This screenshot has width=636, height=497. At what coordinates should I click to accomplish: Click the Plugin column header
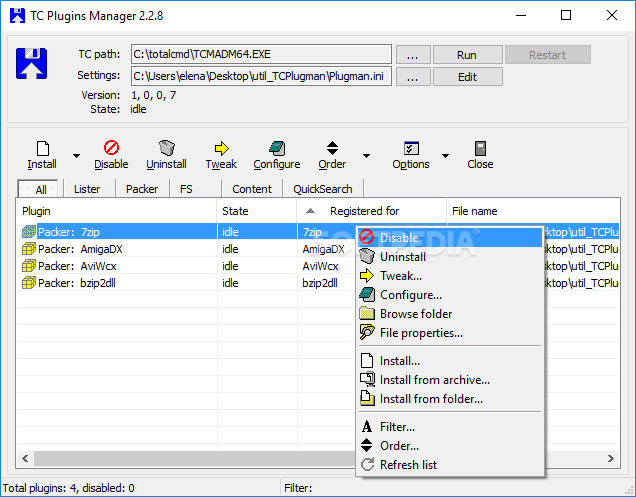(x=117, y=211)
